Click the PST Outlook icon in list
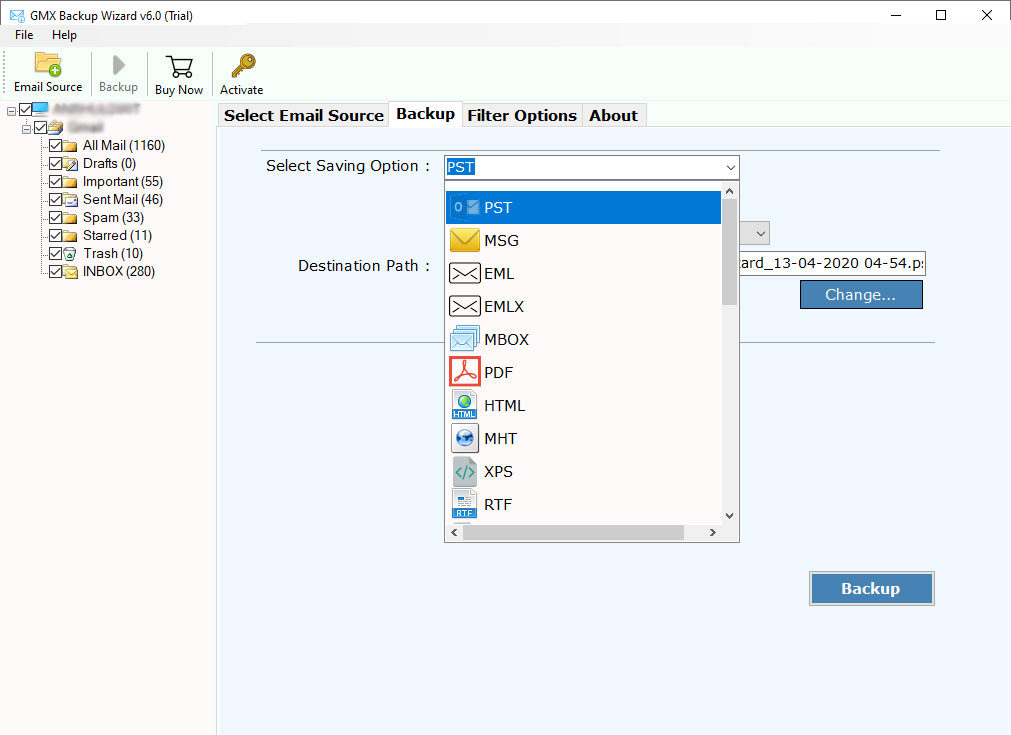The width and height of the screenshot is (1011, 735). [x=465, y=207]
